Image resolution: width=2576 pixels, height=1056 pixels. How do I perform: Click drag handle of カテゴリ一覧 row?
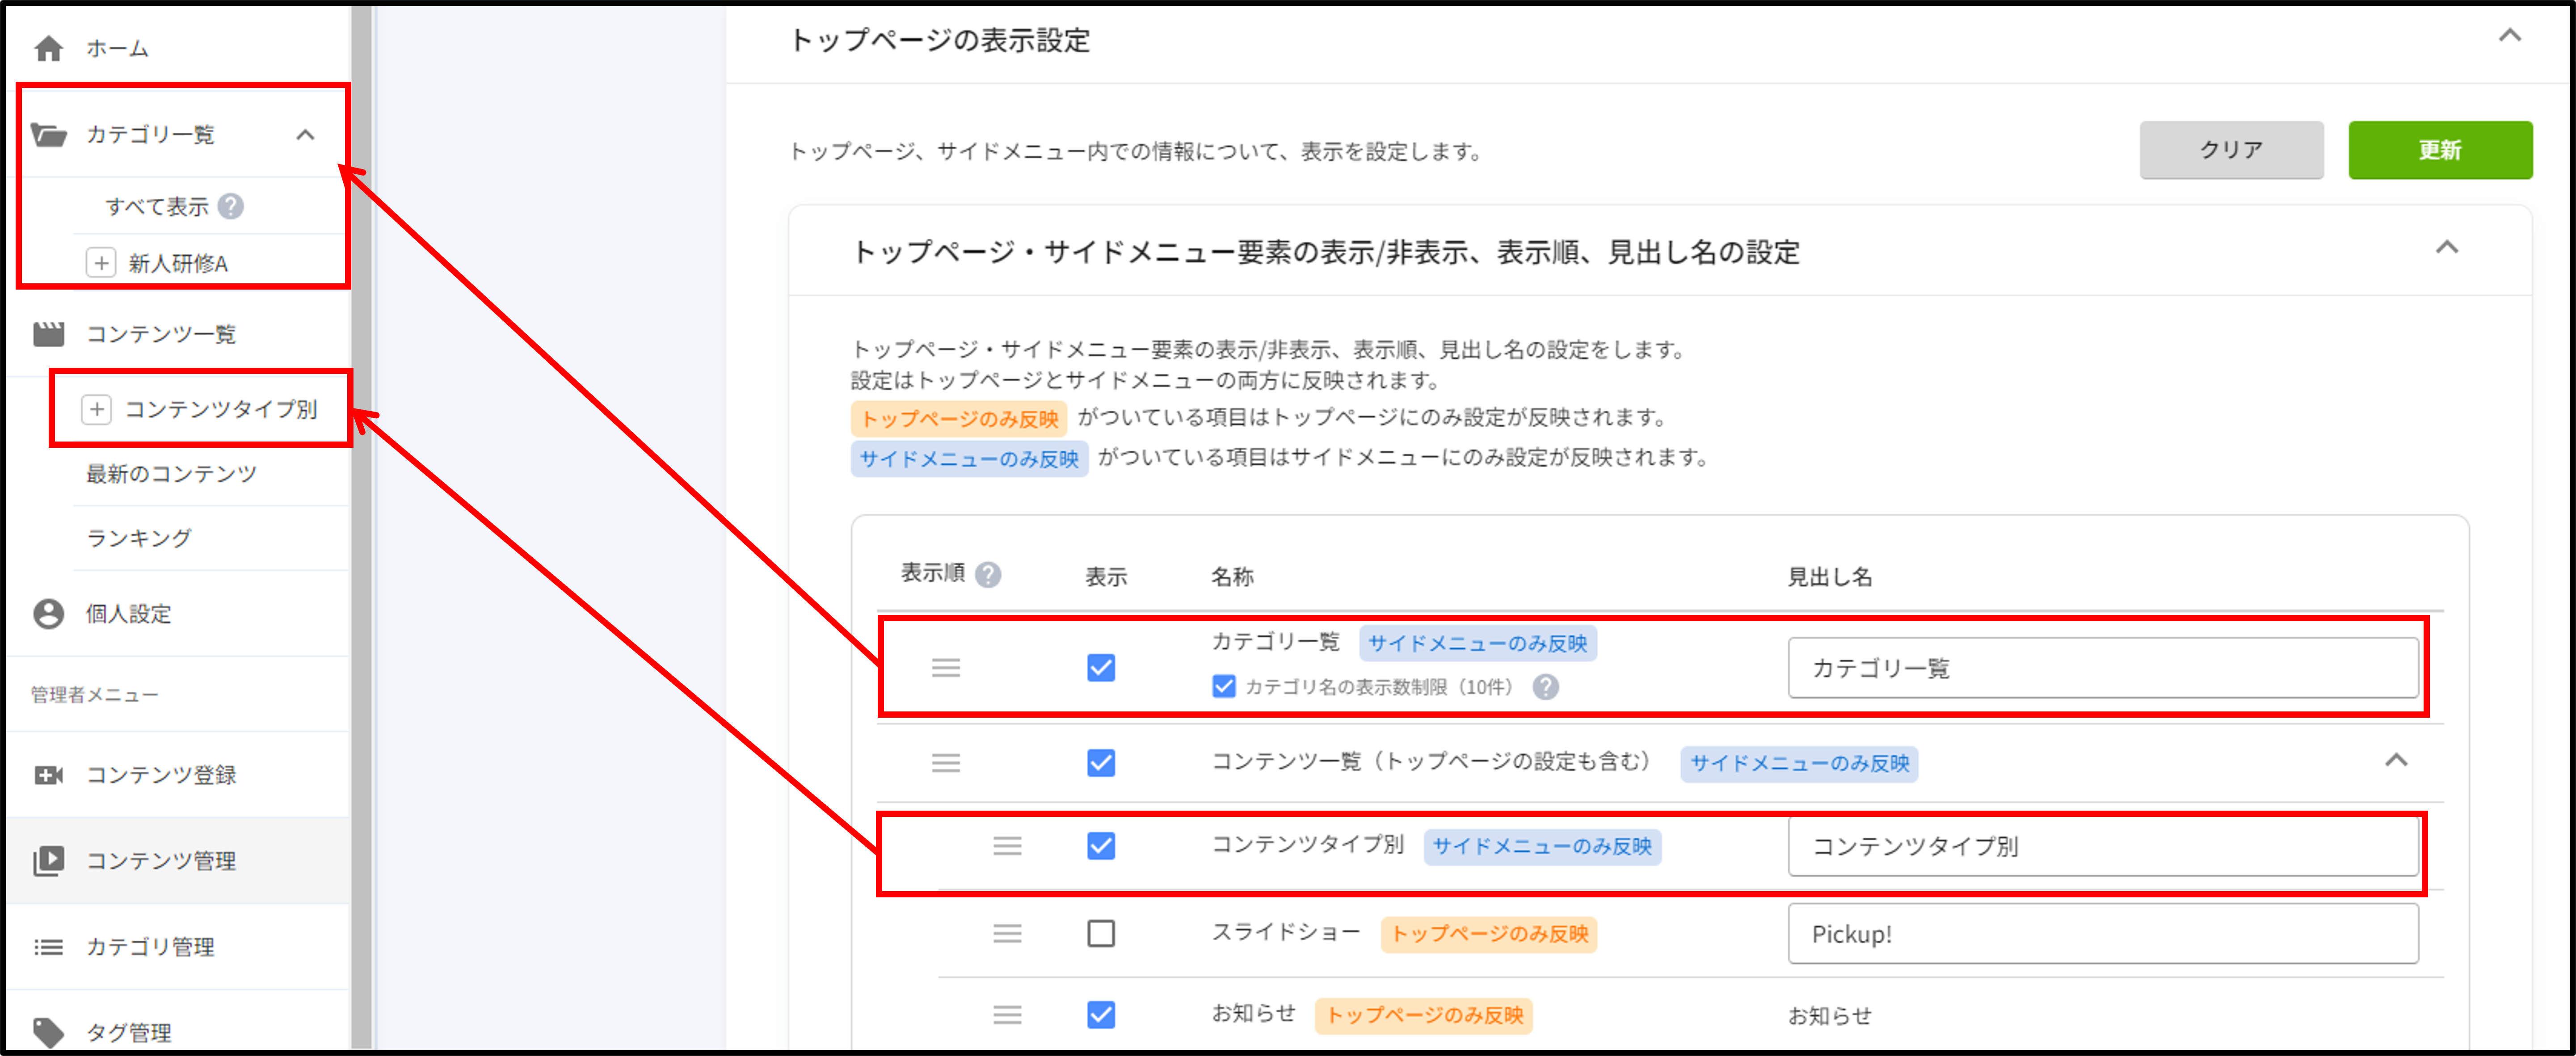946,667
